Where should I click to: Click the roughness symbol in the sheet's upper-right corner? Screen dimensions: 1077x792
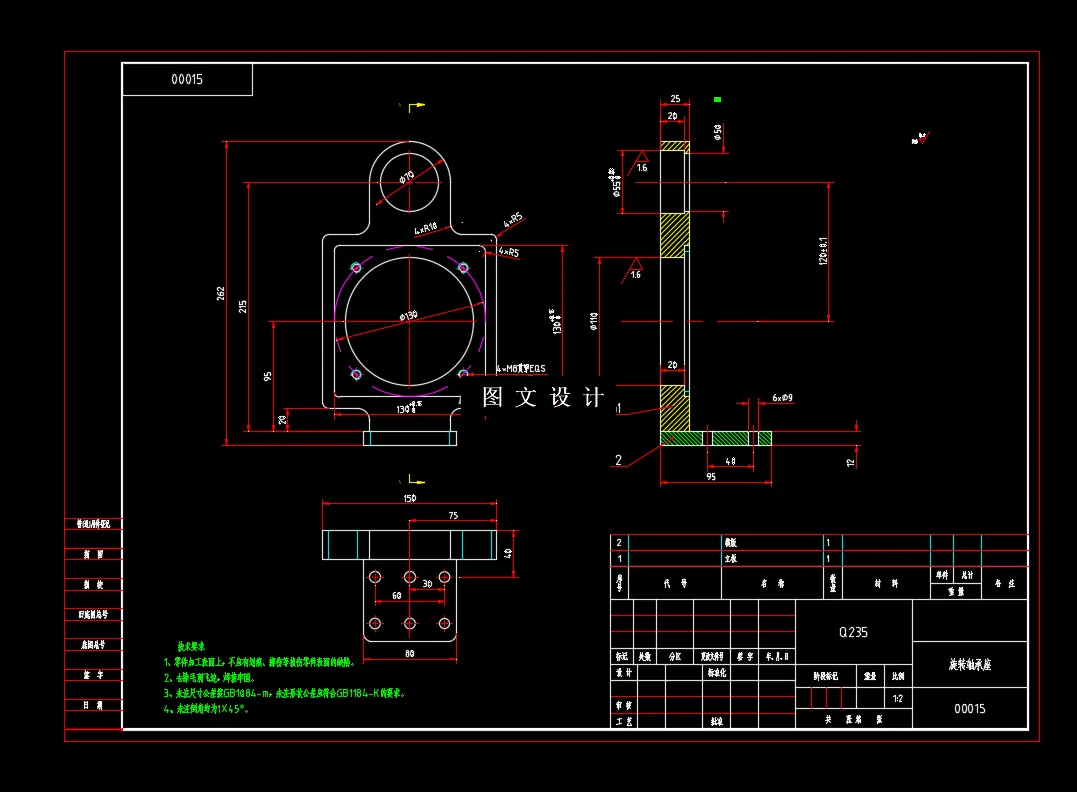pos(920,138)
